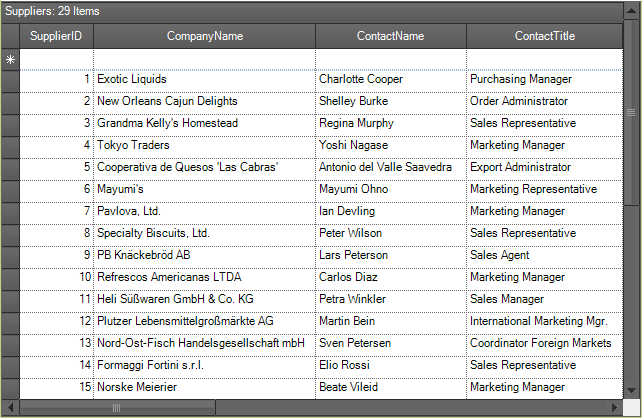Sort by CompanyName column header
Image resolution: width=642 pixels, height=418 pixels.
coord(205,36)
